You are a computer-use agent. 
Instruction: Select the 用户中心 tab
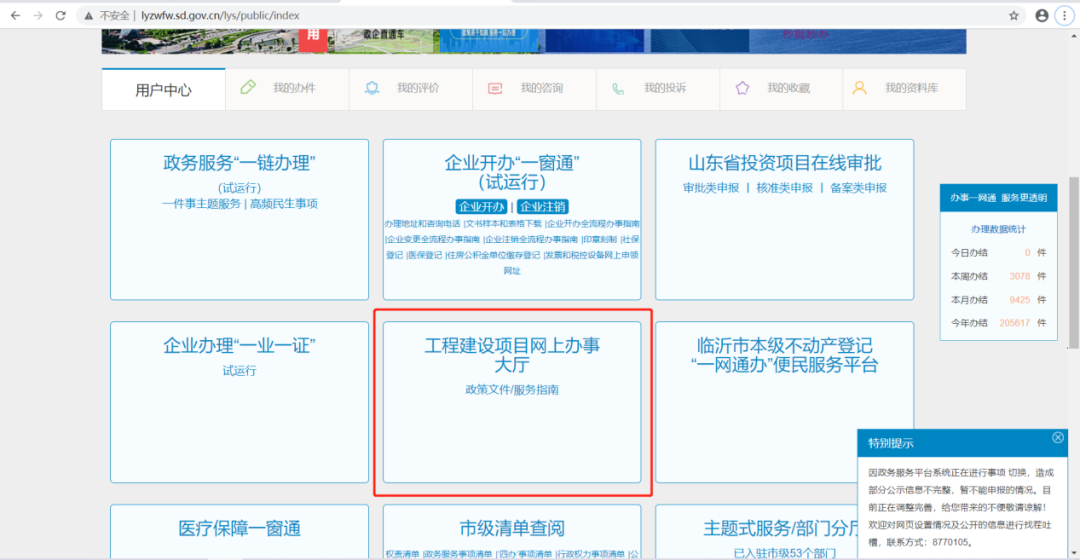163,89
